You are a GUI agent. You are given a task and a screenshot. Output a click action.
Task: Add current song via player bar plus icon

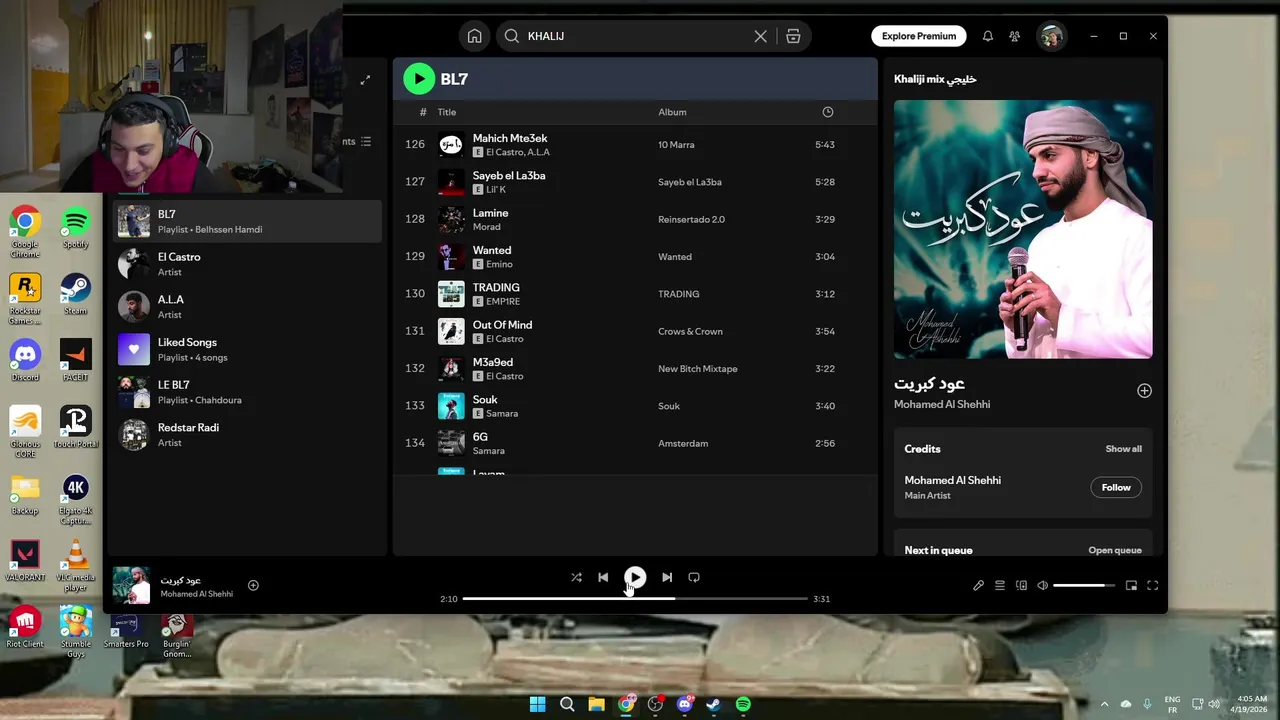pos(253,585)
